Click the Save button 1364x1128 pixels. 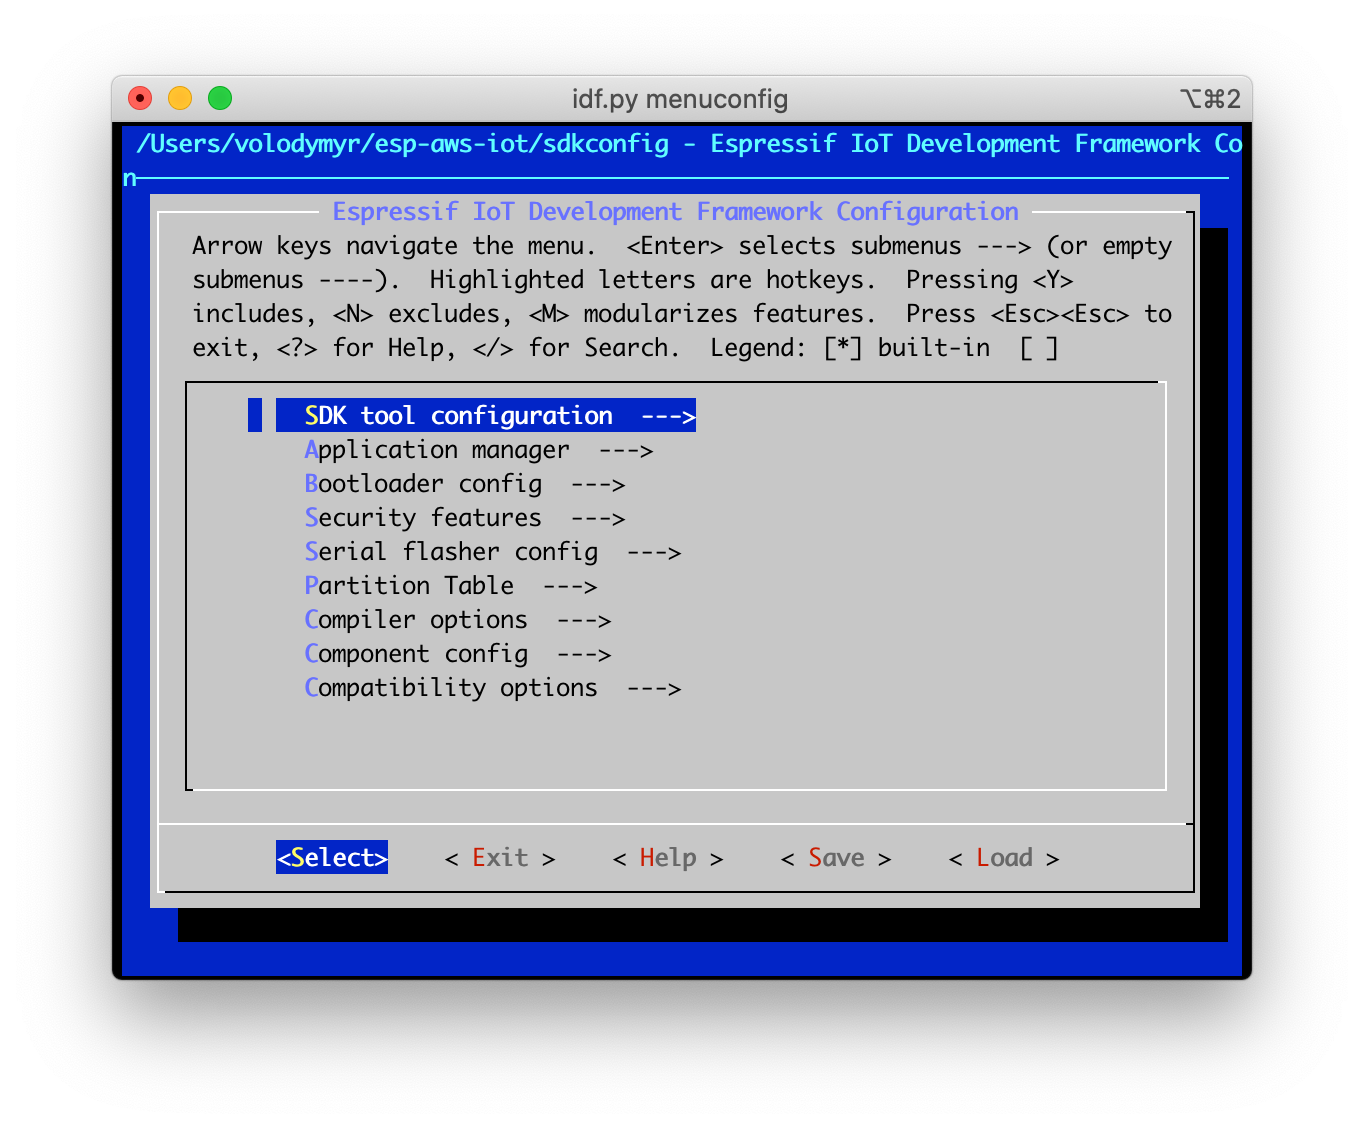835,858
